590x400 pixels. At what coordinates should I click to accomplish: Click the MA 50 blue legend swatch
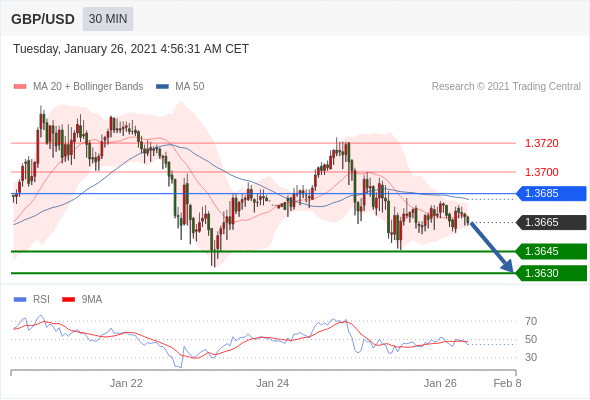click(162, 87)
